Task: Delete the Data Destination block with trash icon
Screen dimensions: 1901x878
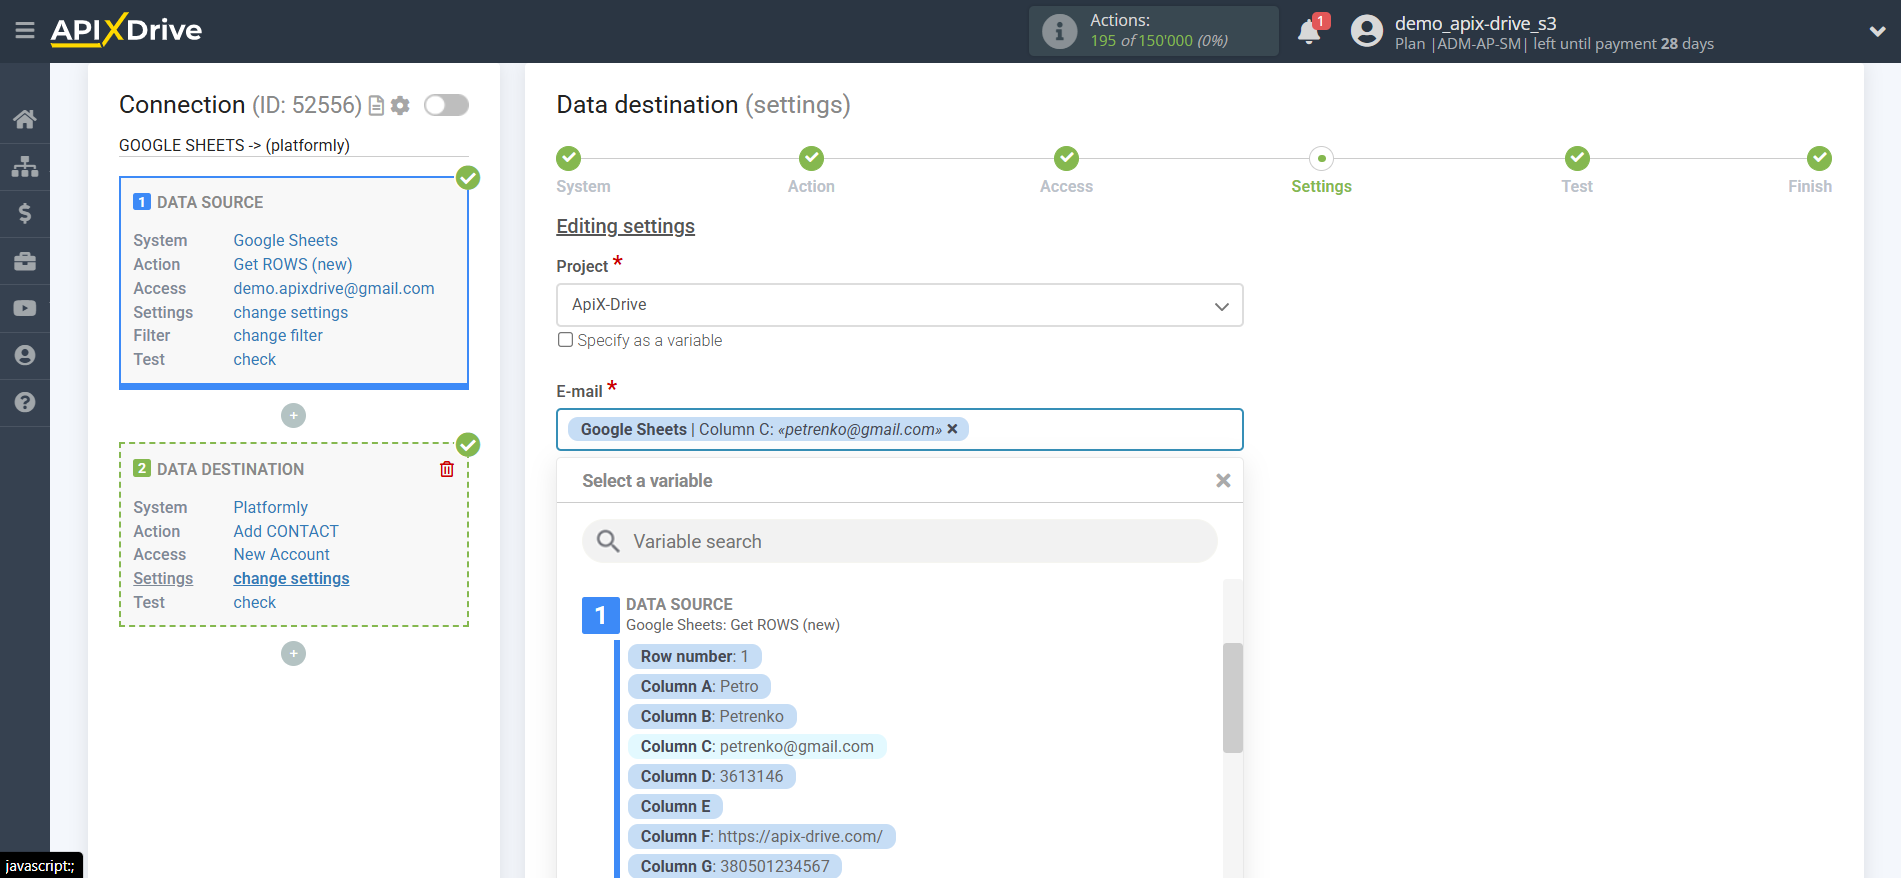Action: pos(447,469)
